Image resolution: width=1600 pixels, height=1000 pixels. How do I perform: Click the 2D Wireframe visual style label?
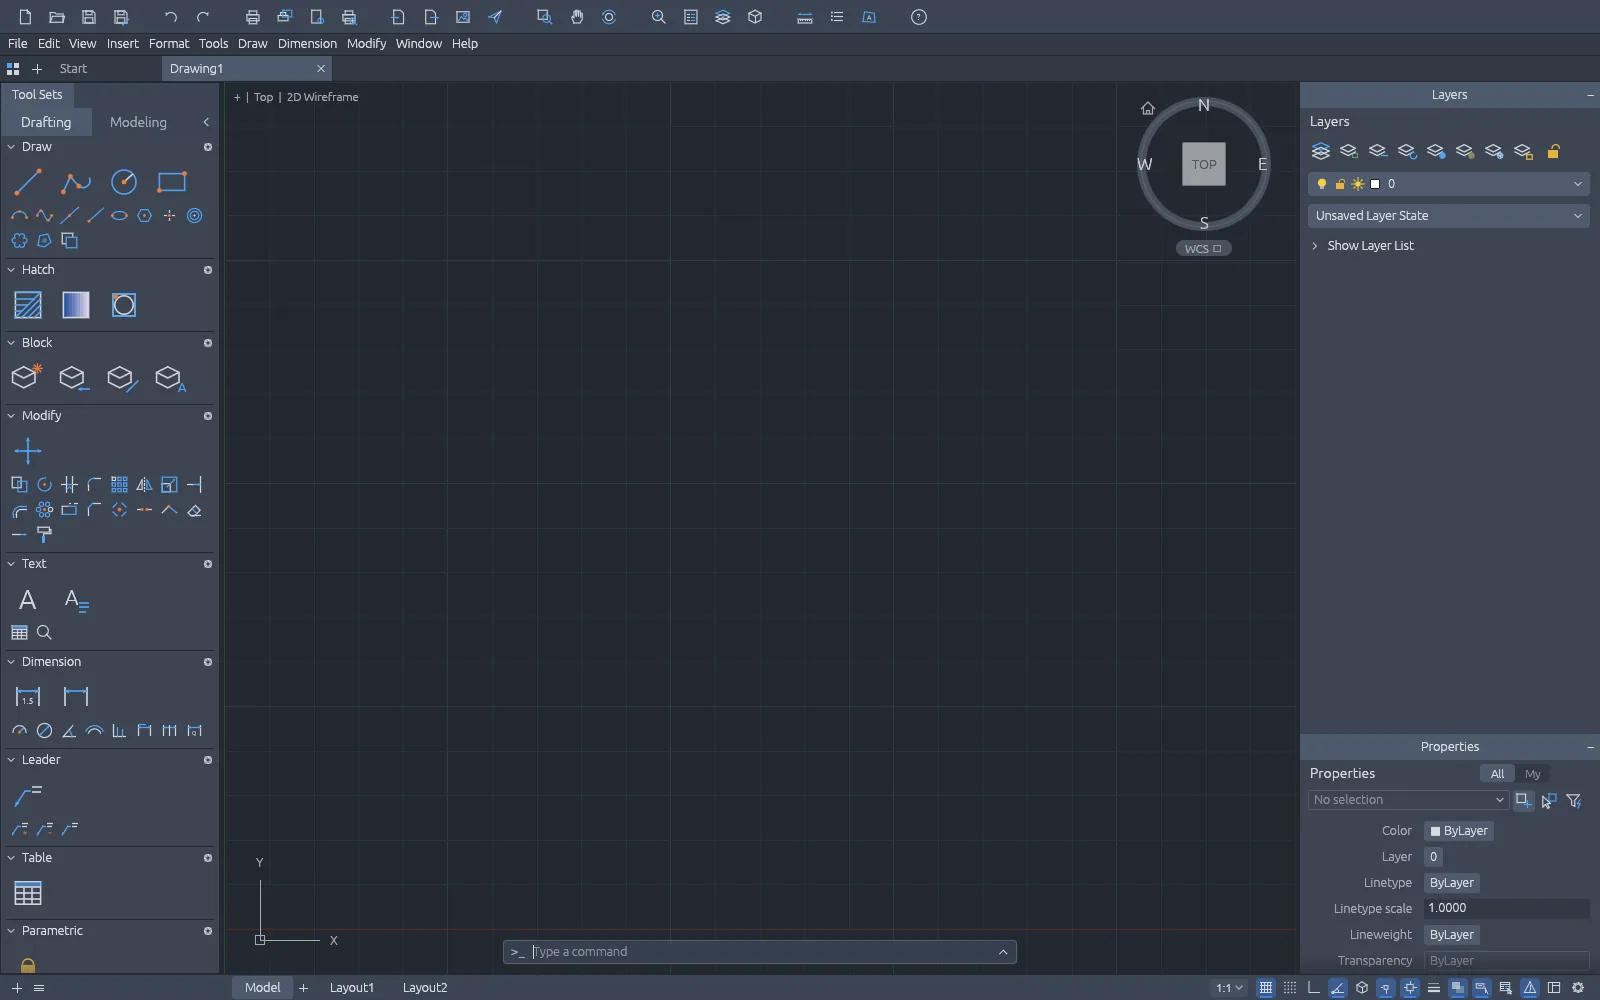click(x=322, y=97)
